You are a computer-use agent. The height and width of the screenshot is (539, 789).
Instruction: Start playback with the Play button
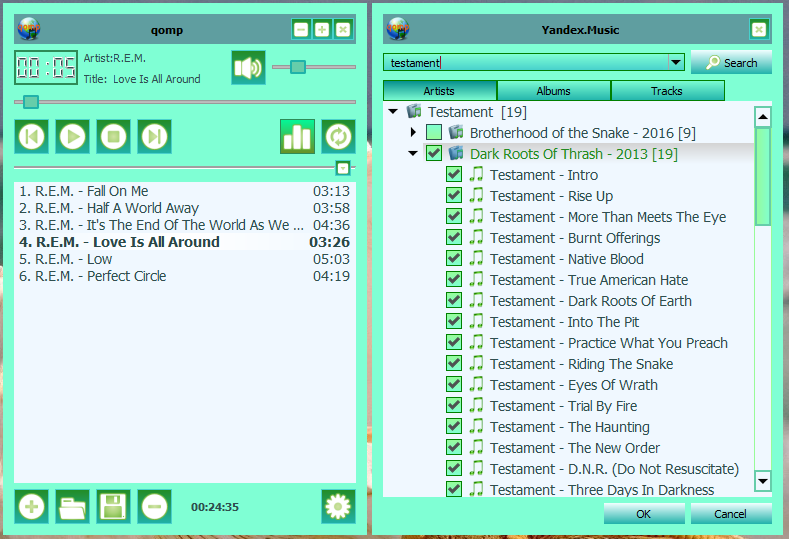pos(72,136)
